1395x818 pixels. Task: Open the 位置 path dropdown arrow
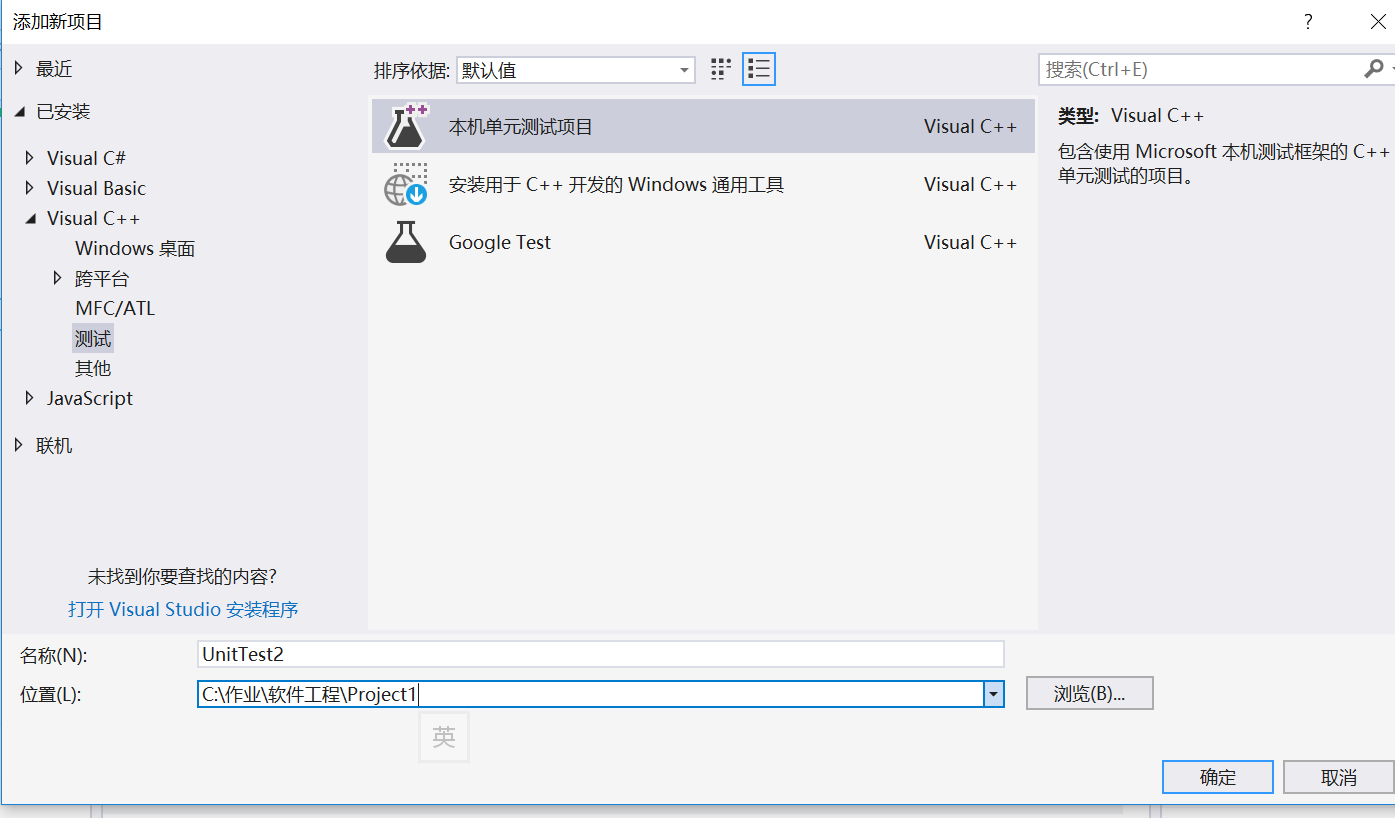(993, 694)
